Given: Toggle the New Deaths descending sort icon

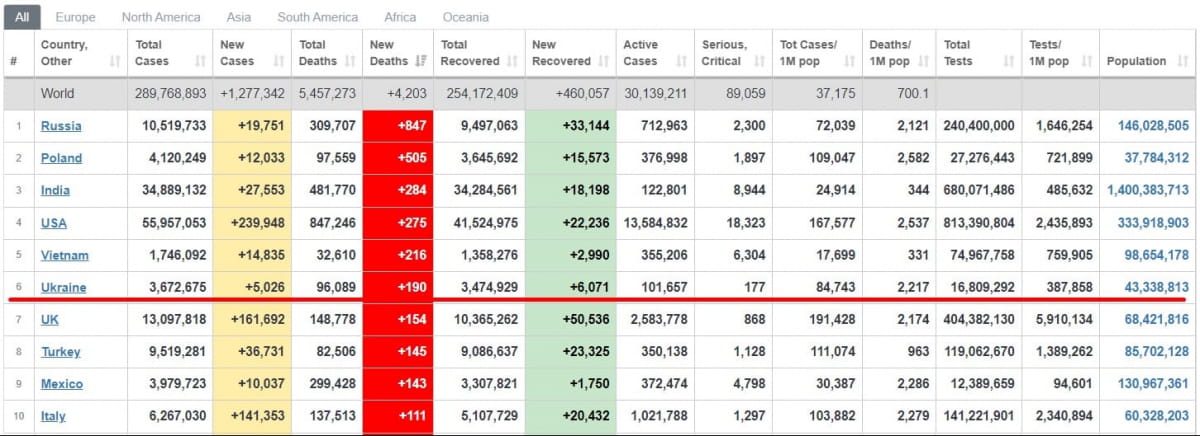Looking at the screenshot, I should tap(420, 62).
